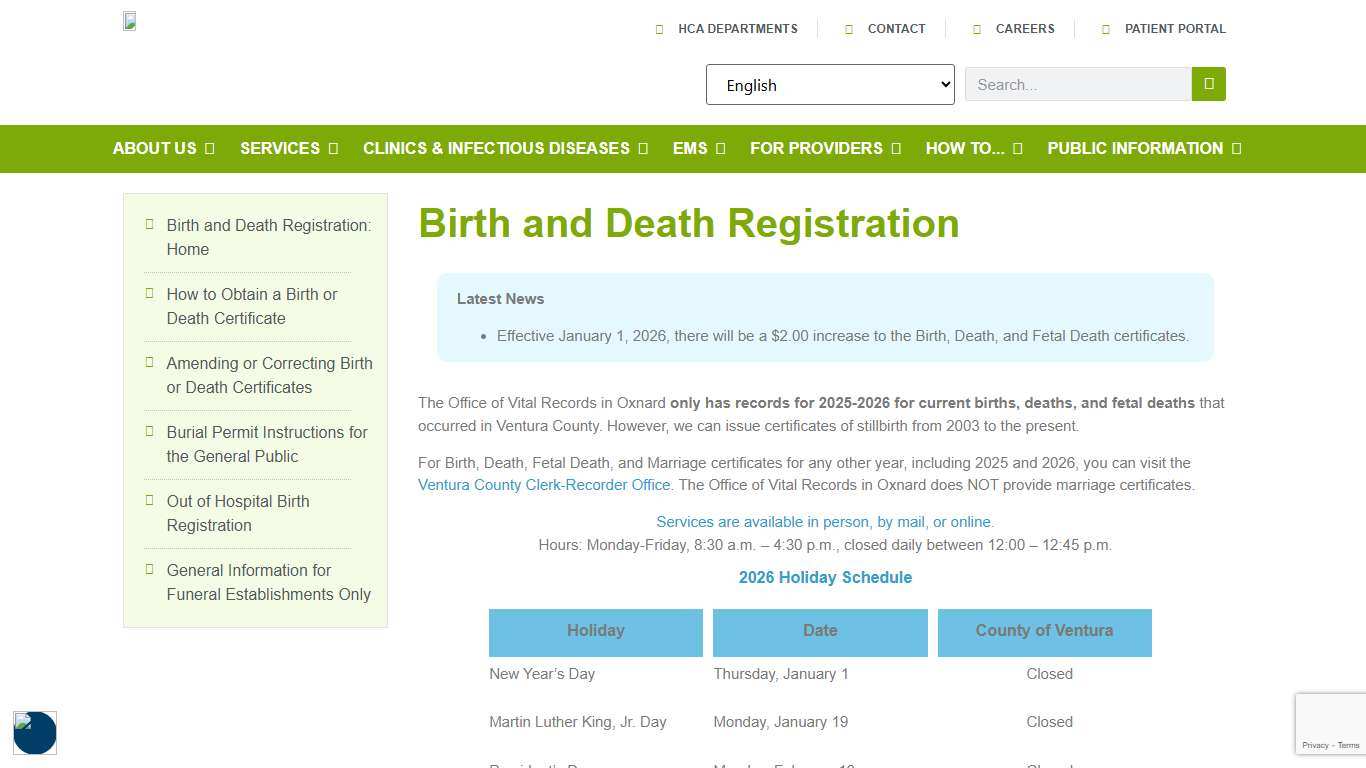Open the accessibility widget in bottom-left corner
The width and height of the screenshot is (1366, 768).
click(x=34, y=733)
